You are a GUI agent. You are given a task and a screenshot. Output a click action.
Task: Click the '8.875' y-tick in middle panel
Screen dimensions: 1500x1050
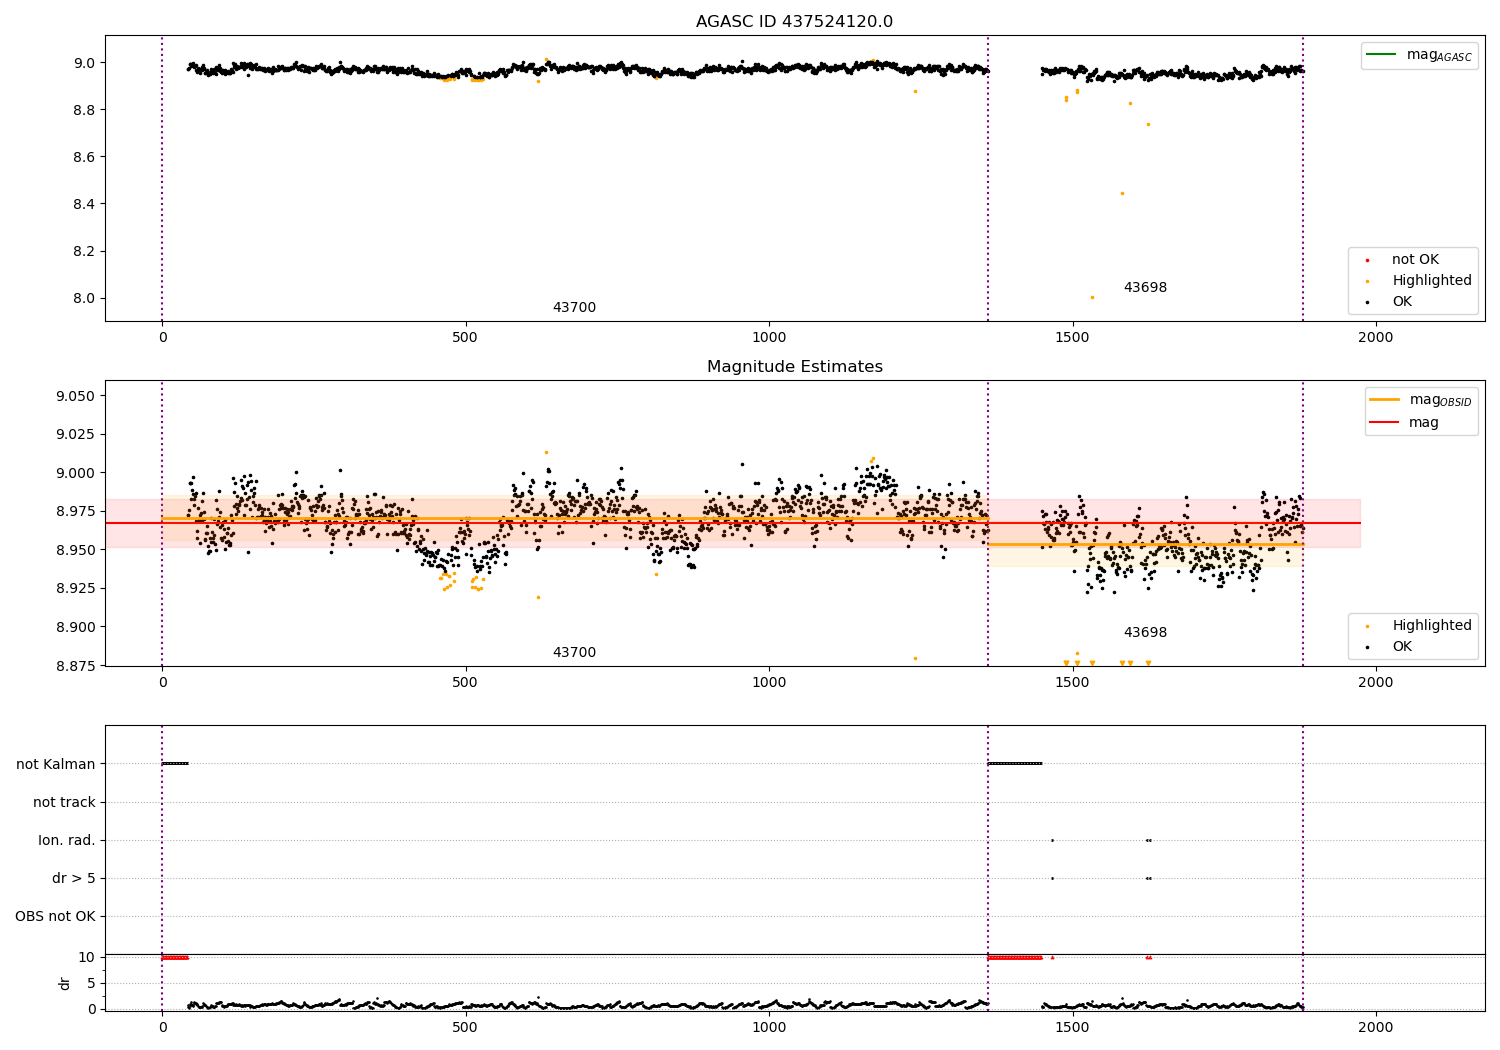pos(75,665)
